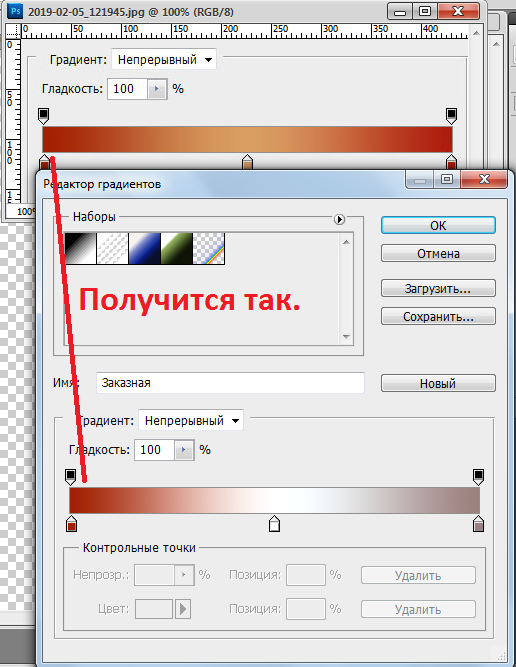Select the right opacity stop above gradient
Screen dimensions: 516x667
(479, 477)
